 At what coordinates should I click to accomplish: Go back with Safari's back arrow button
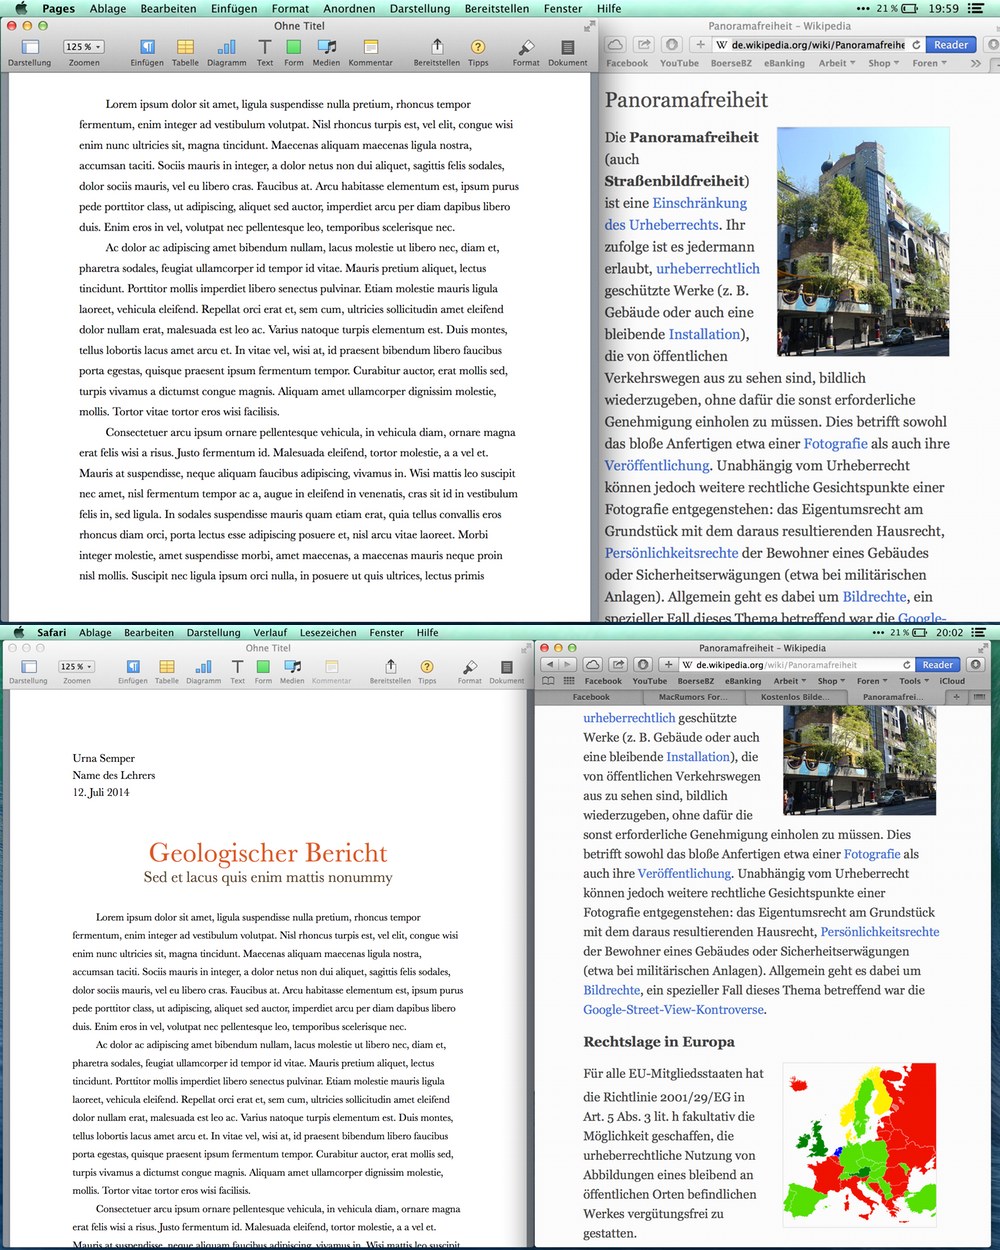(x=549, y=665)
